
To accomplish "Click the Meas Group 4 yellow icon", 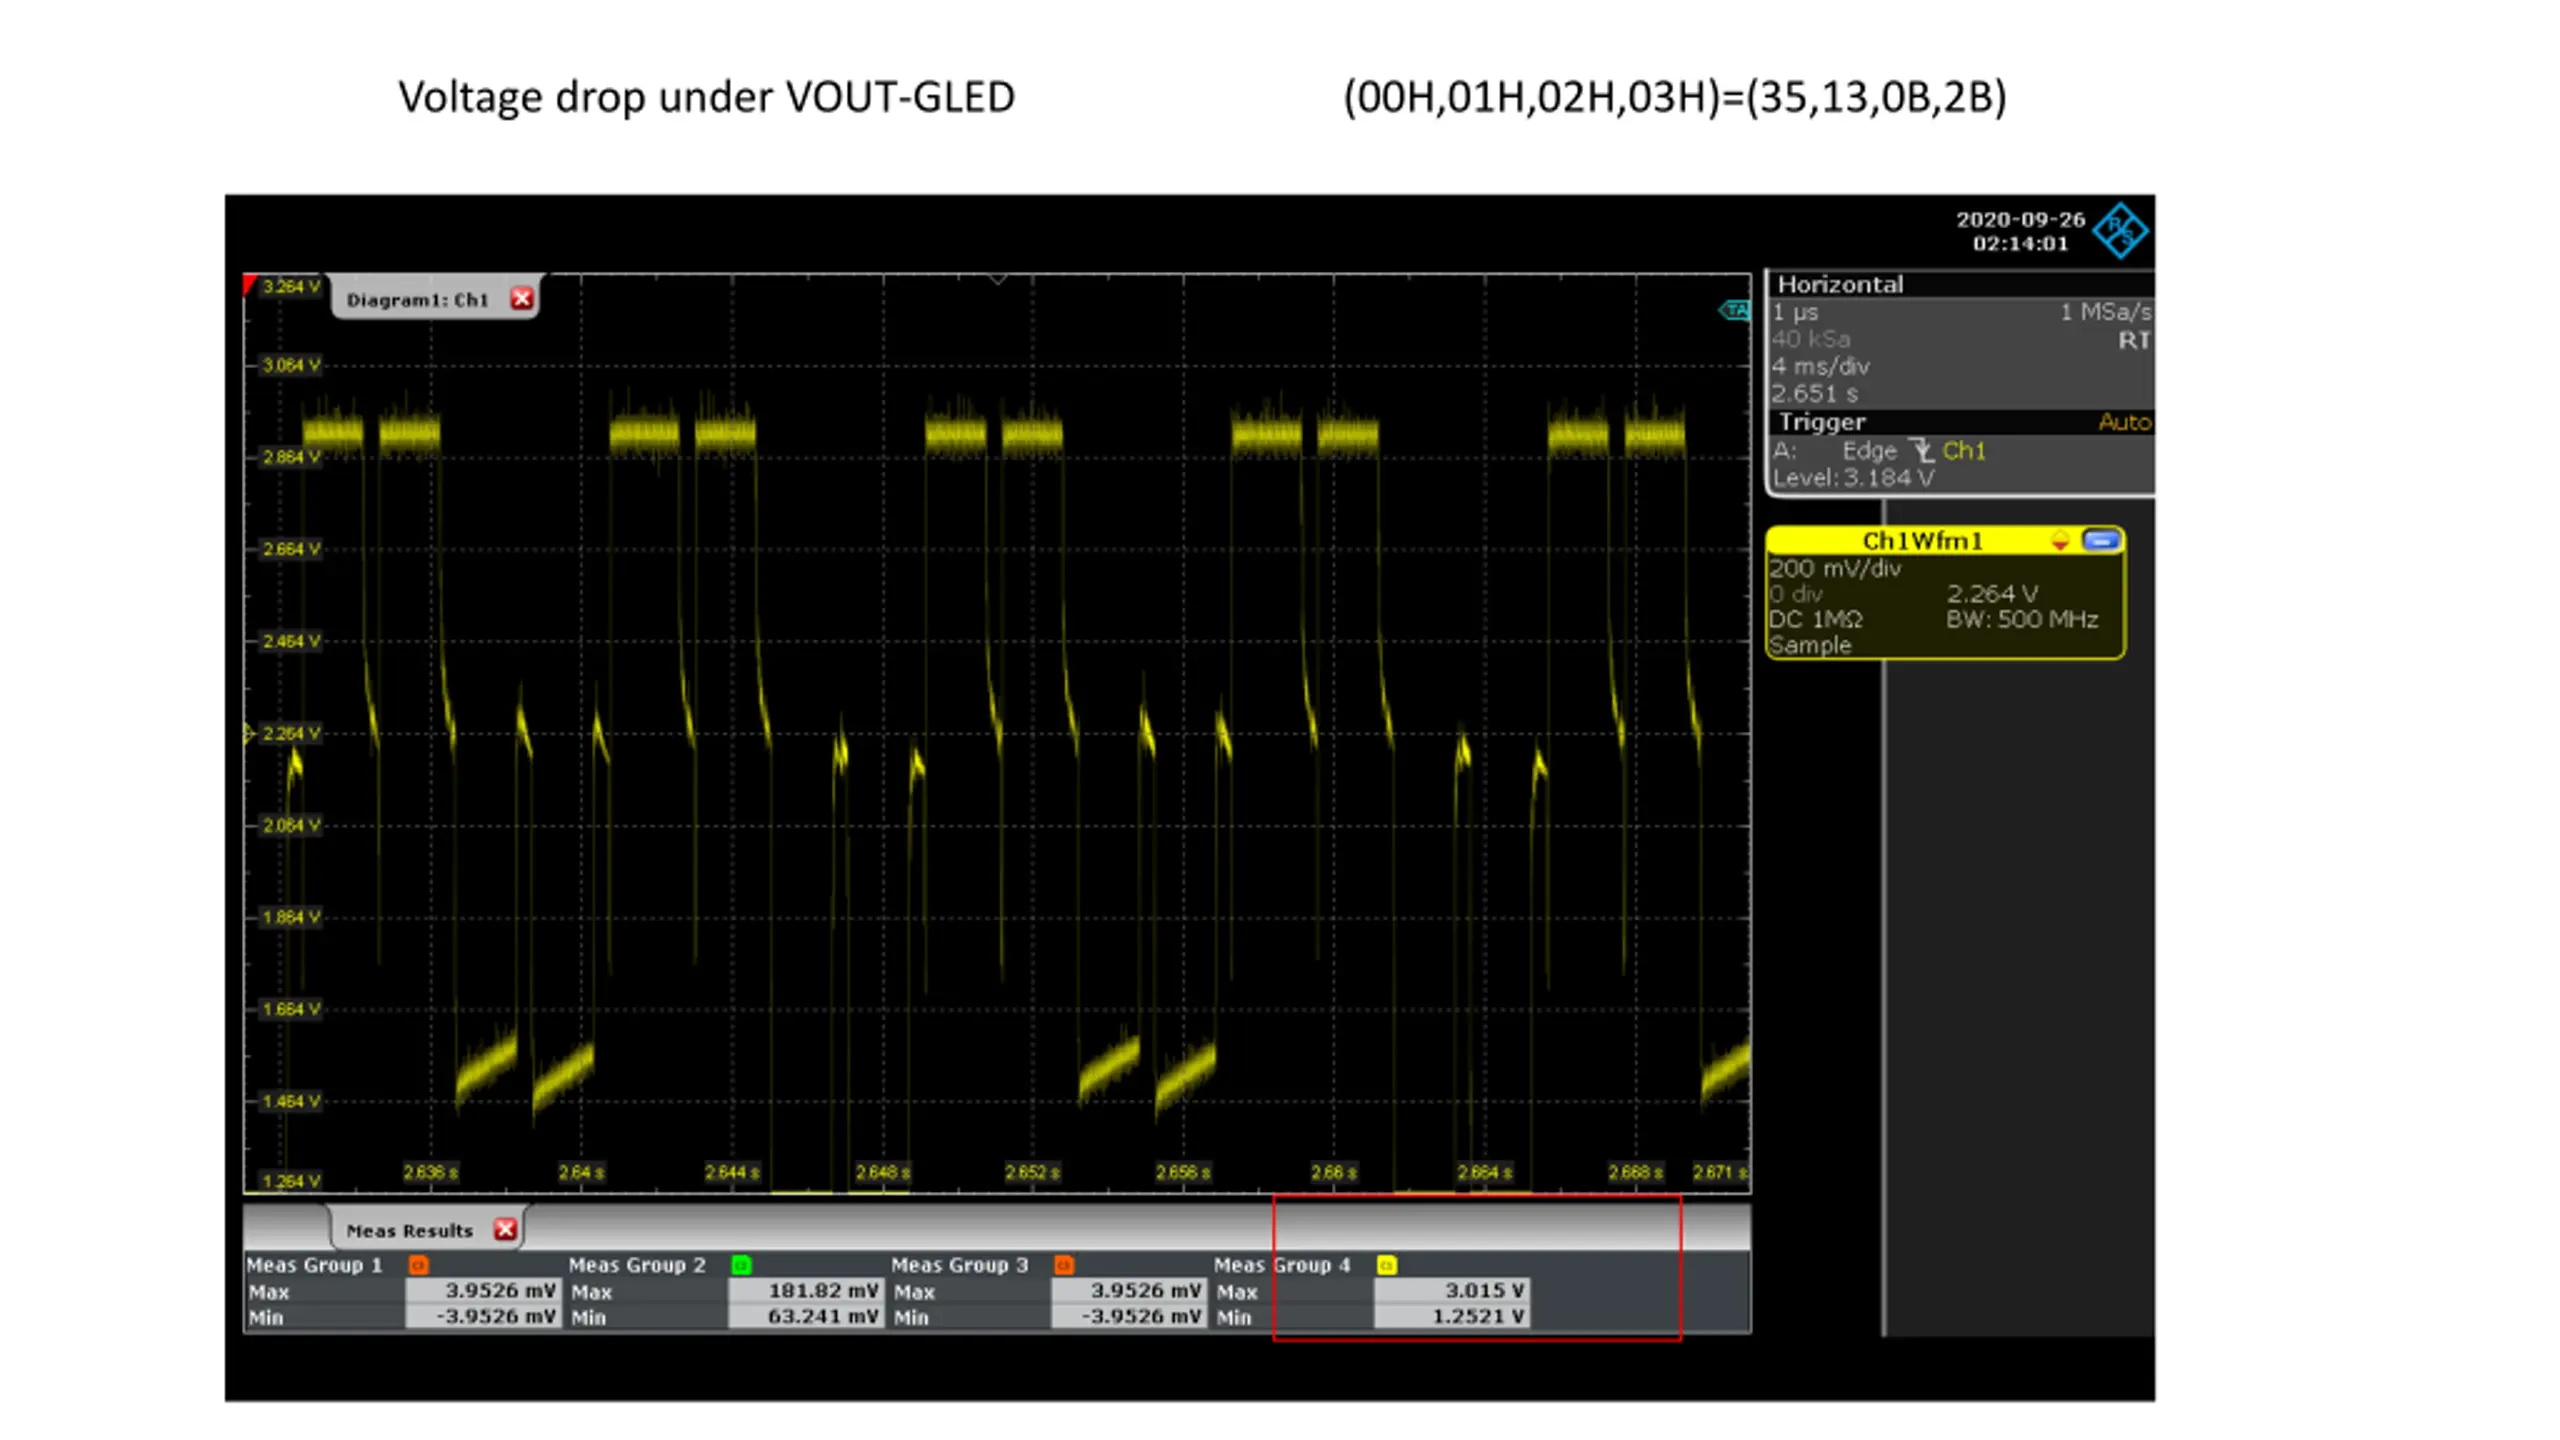I will coord(1386,1265).
